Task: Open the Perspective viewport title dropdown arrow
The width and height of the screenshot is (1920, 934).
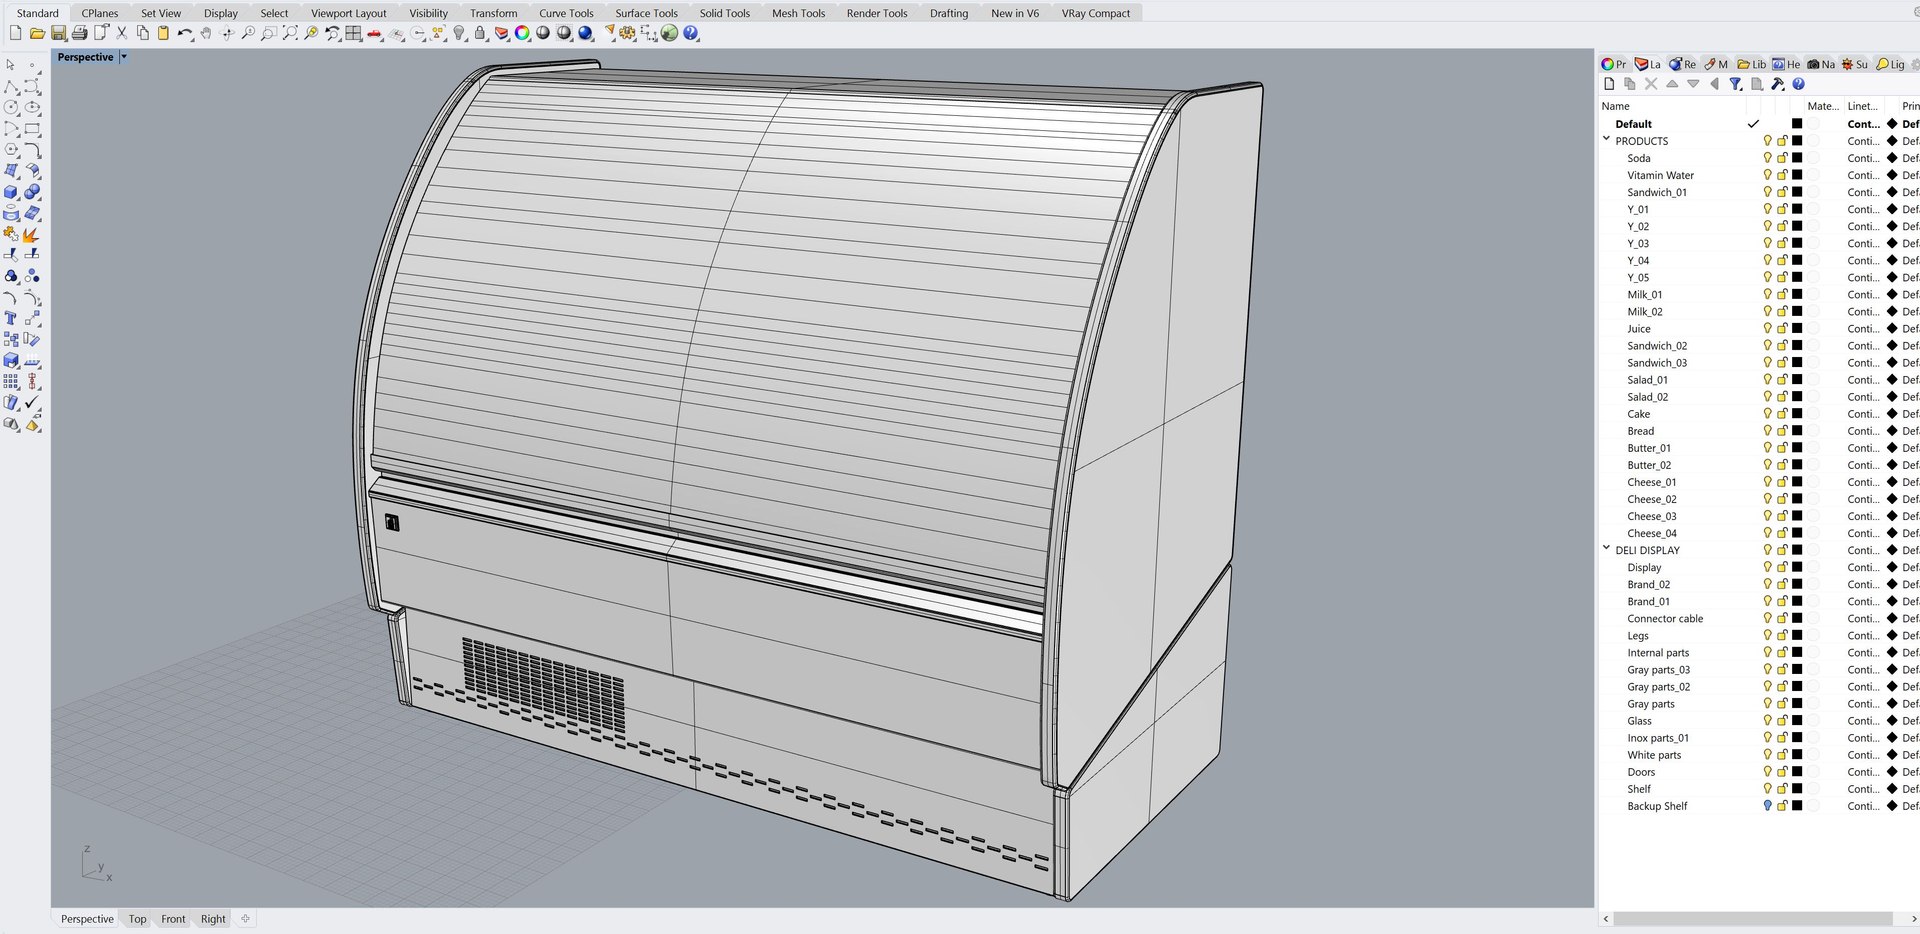Action: tap(124, 57)
